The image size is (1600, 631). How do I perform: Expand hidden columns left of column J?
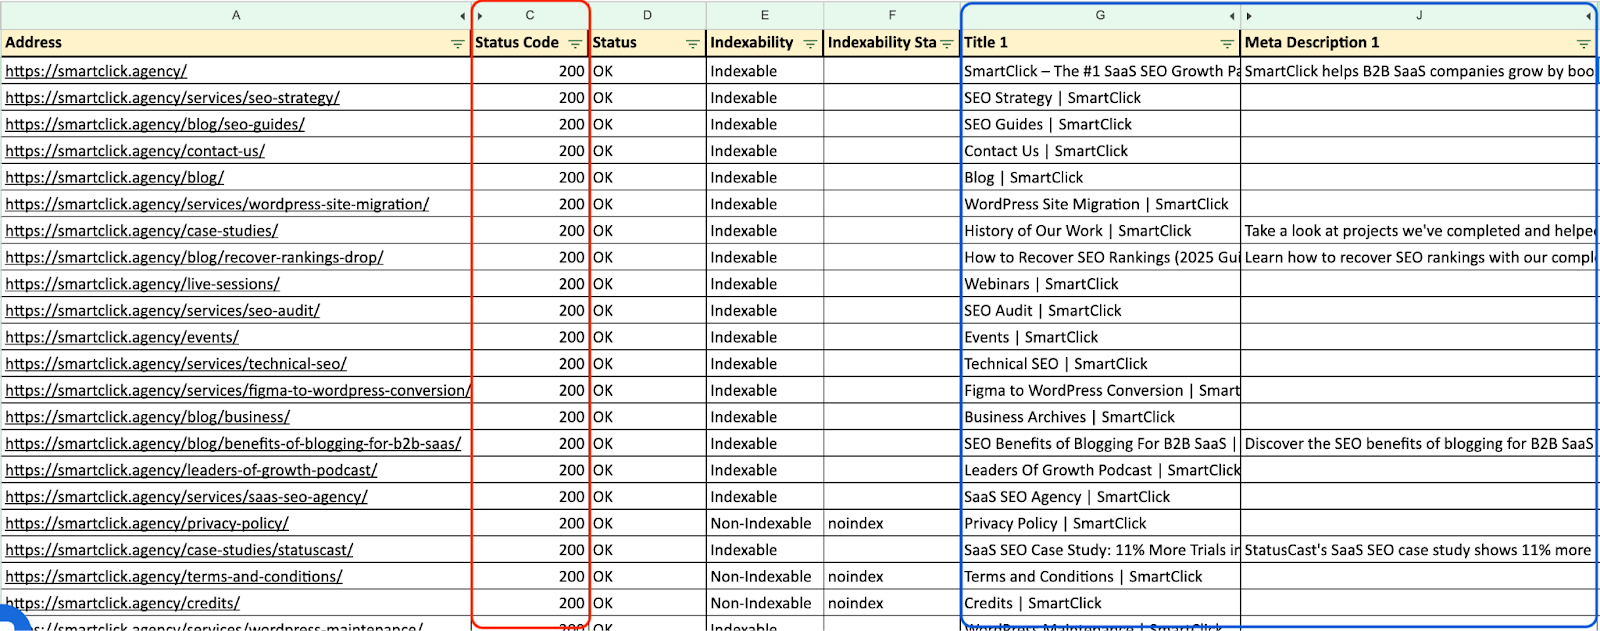[x=1249, y=16]
